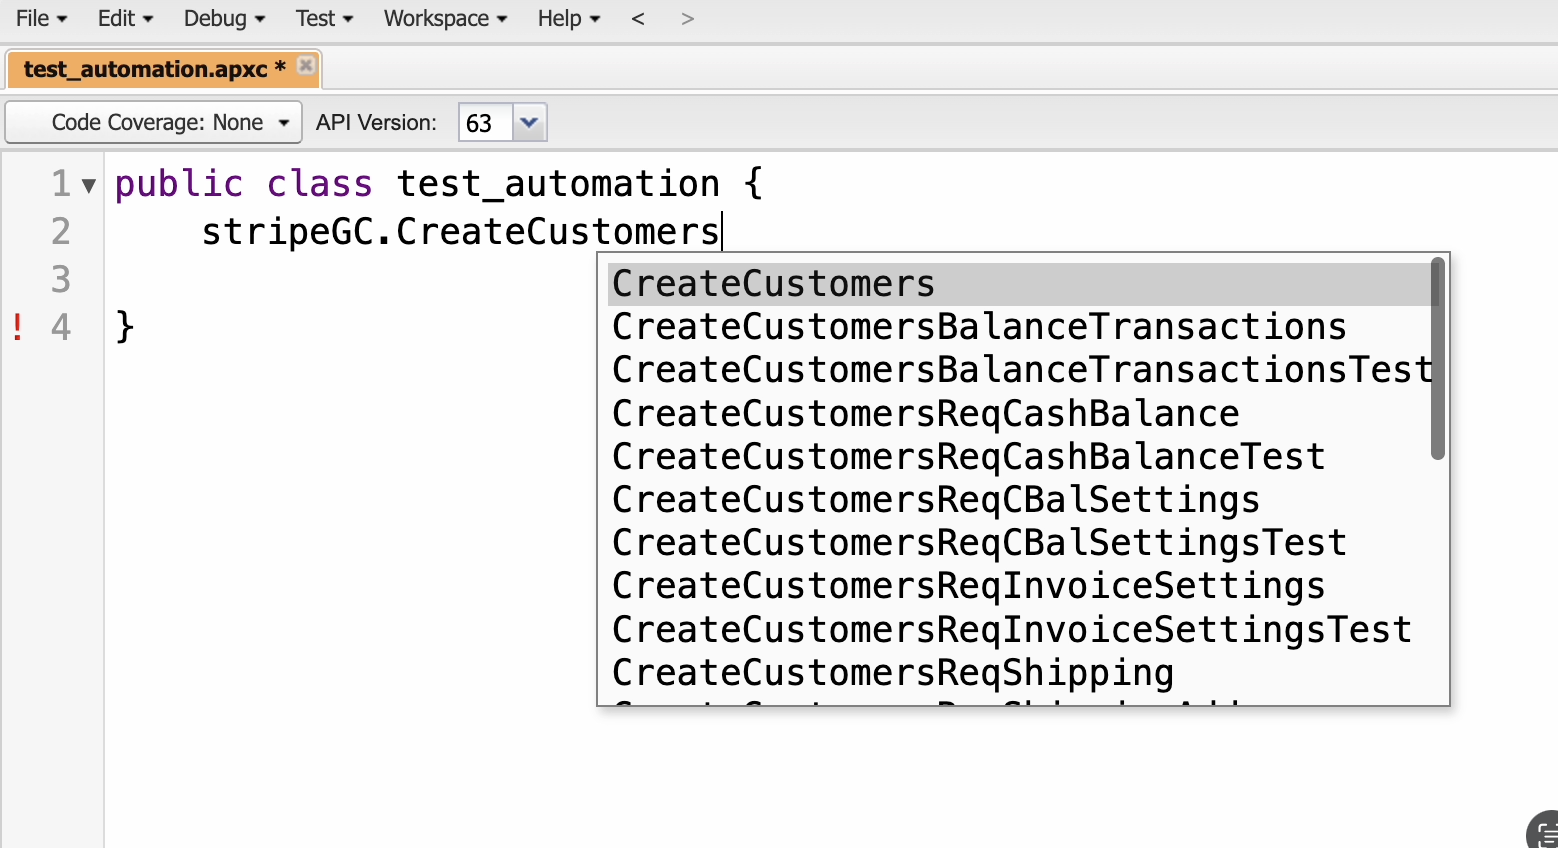Click the red error marker on line 4

point(18,327)
